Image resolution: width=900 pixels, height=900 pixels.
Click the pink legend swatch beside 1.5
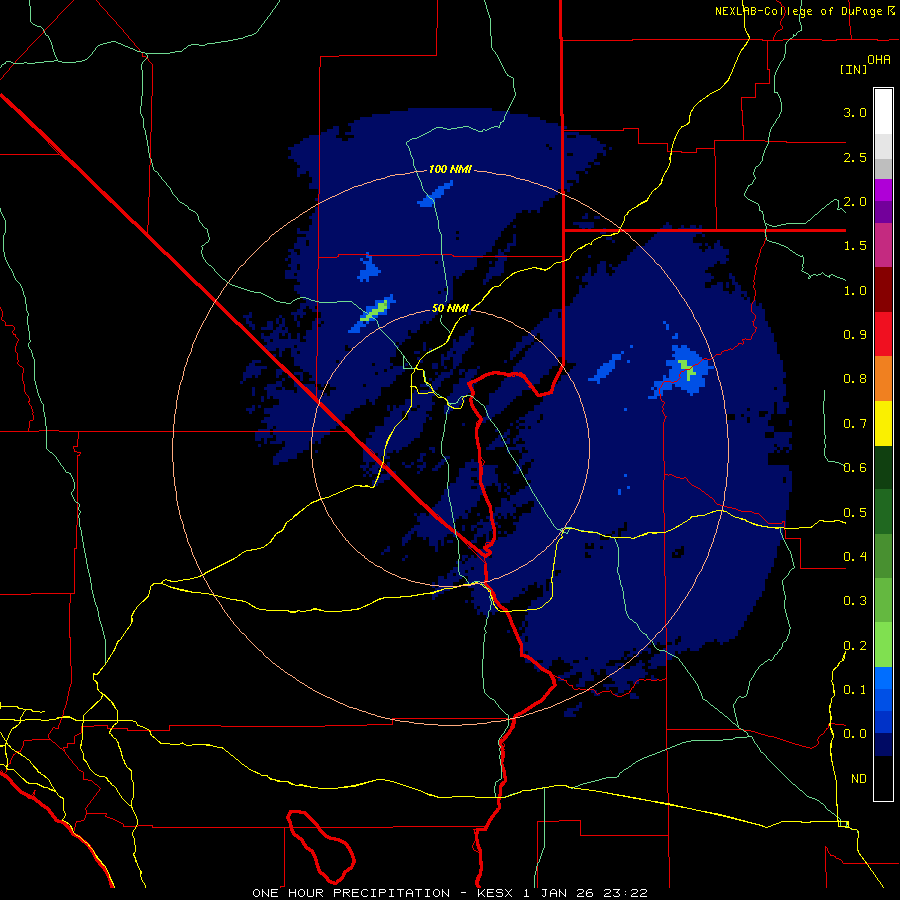(883, 246)
